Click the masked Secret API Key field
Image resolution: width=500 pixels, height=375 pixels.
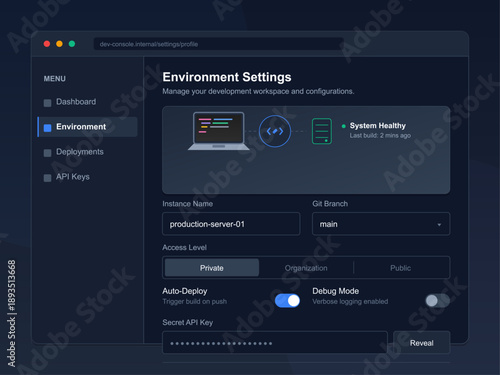point(275,343)
